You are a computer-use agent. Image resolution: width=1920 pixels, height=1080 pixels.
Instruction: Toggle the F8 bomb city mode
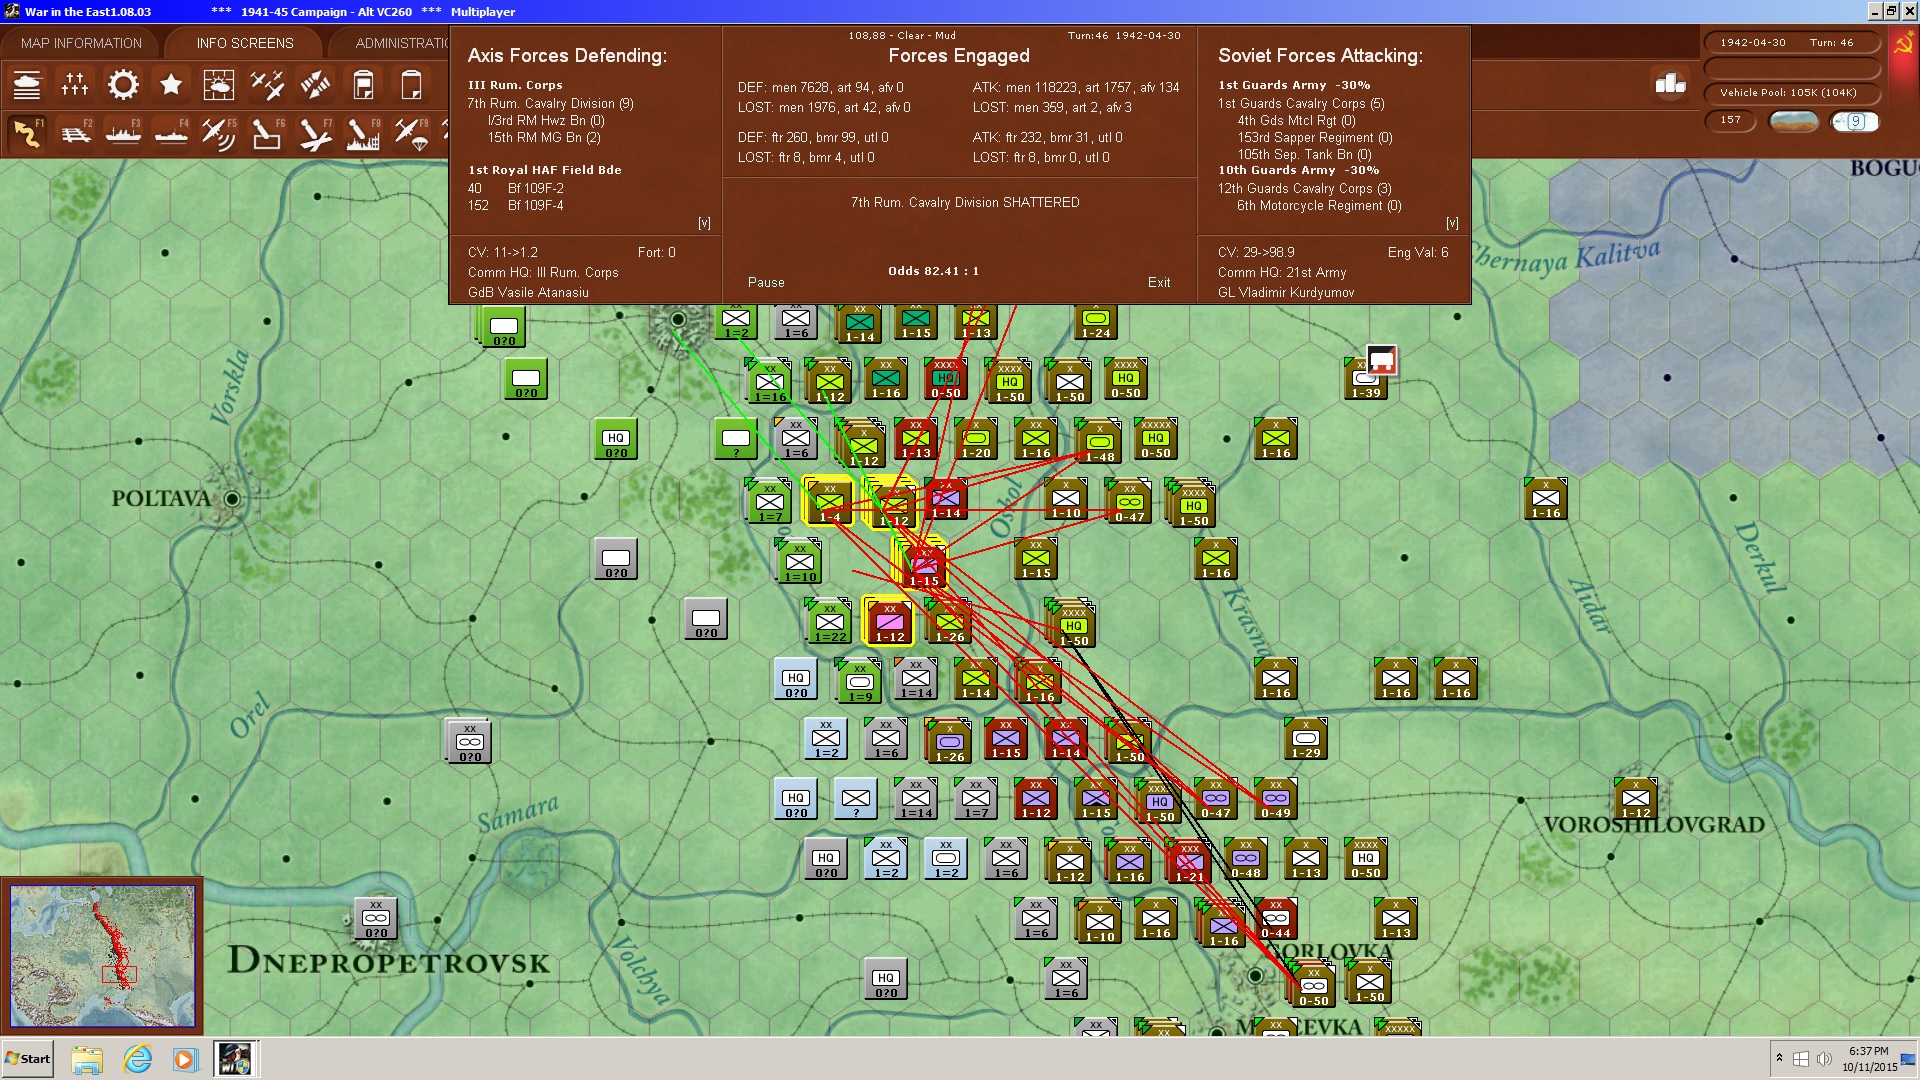(362, 133)
